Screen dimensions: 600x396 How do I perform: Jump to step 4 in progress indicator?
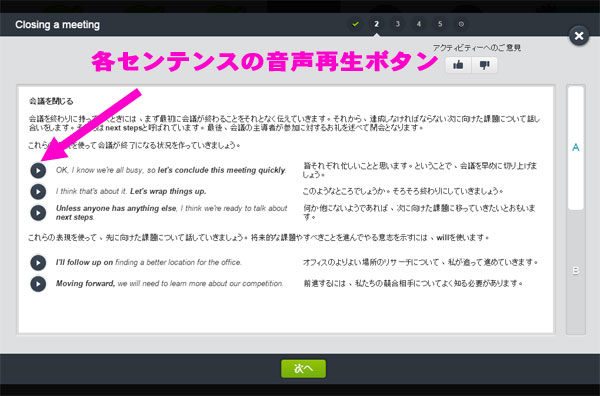[x=419, y=24]
